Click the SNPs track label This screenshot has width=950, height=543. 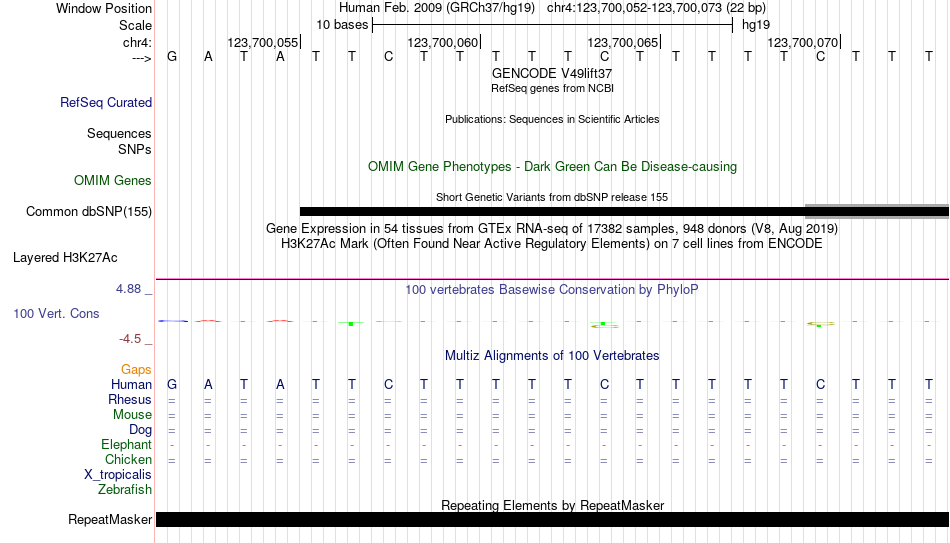click(x=135, y=149)
